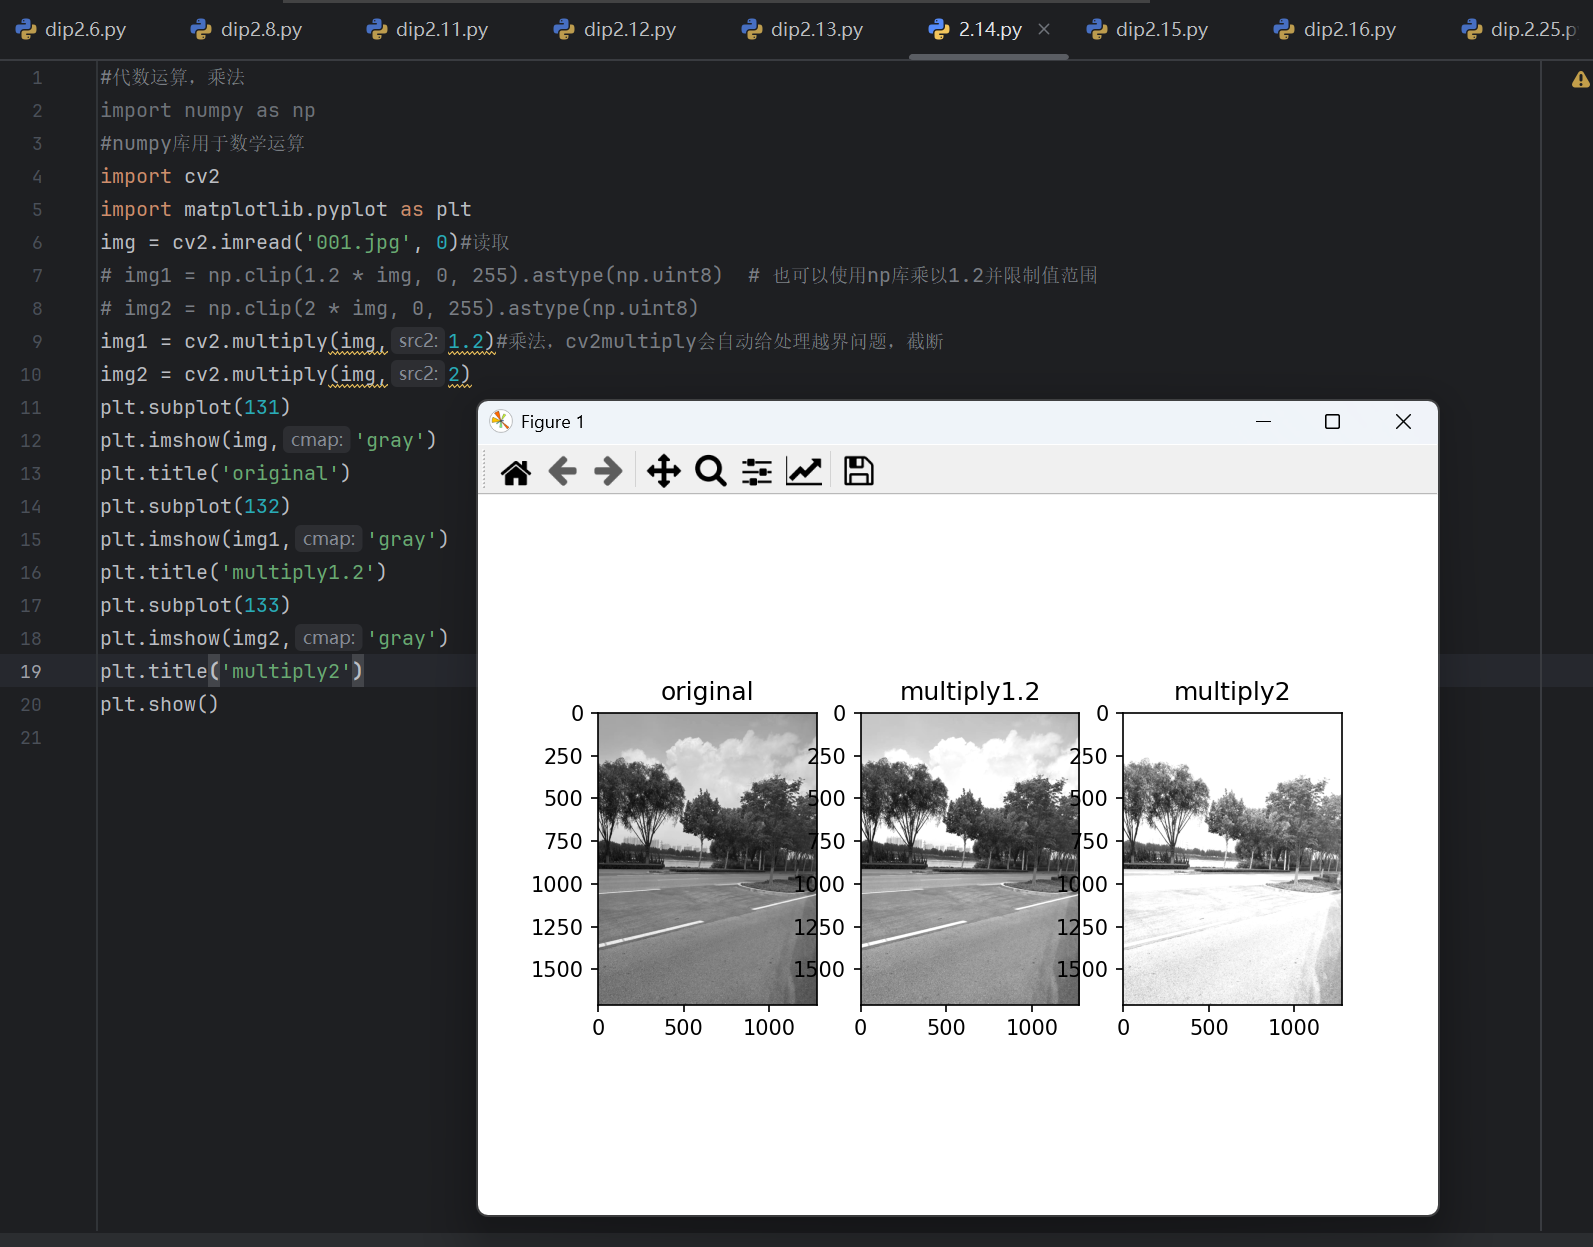Switch to the dip2.15.py tab
The height and width of the screenshot is (1247, 1593).
point(1147,30)
